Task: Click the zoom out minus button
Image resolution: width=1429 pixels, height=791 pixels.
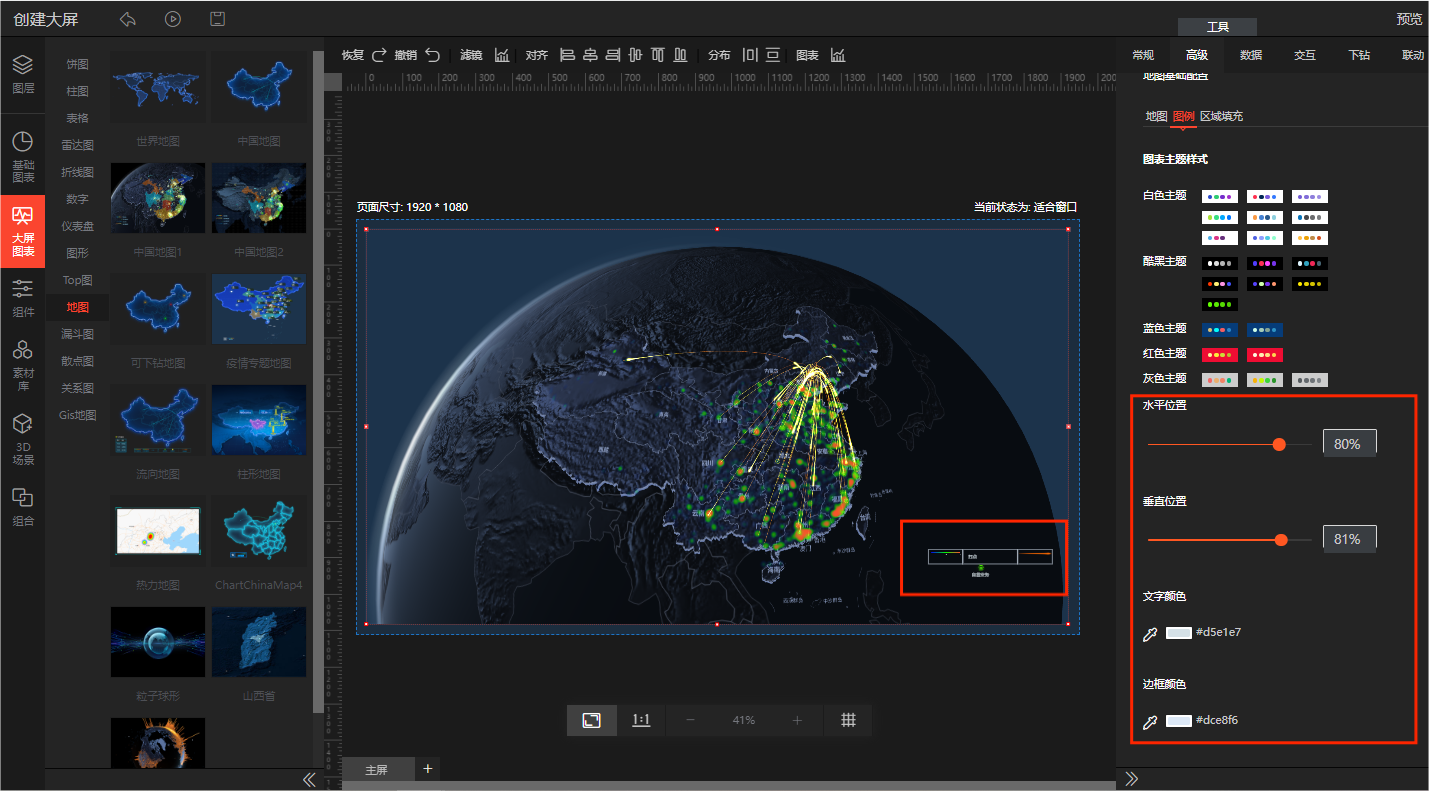Action: 690,720
